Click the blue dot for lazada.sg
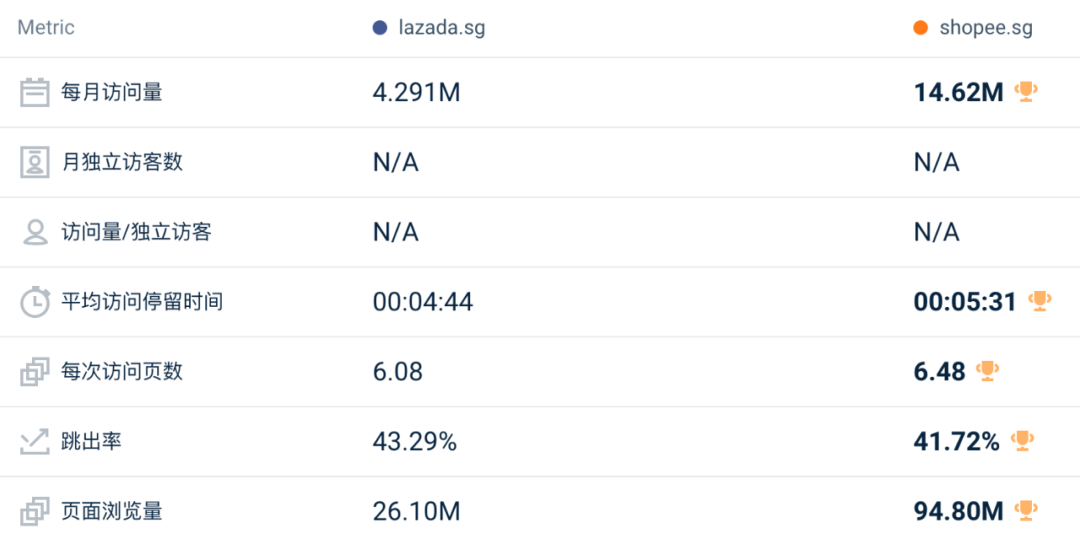This screenshot has width=1080, height=544. pos(380,28)
